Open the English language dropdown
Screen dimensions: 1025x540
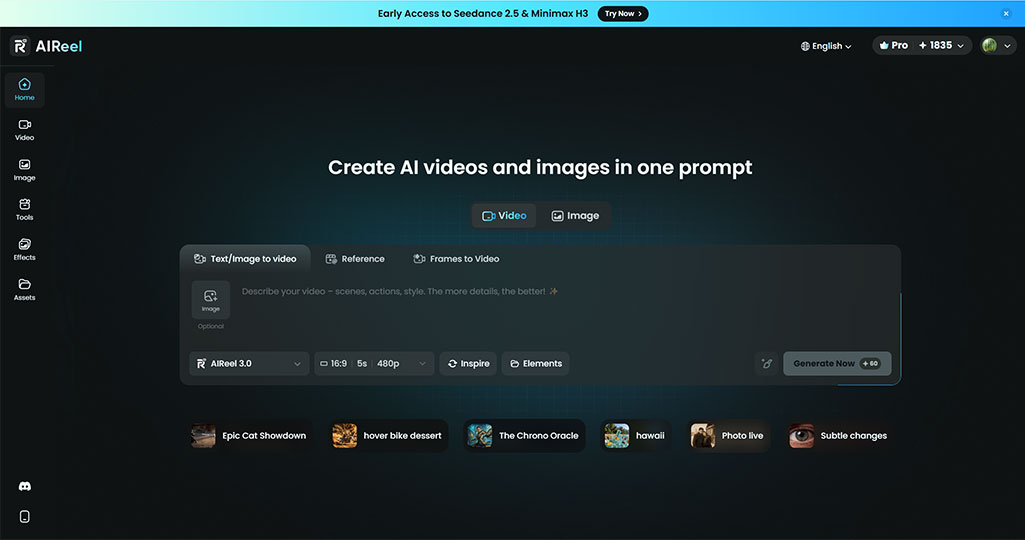[x=826, y=46]
